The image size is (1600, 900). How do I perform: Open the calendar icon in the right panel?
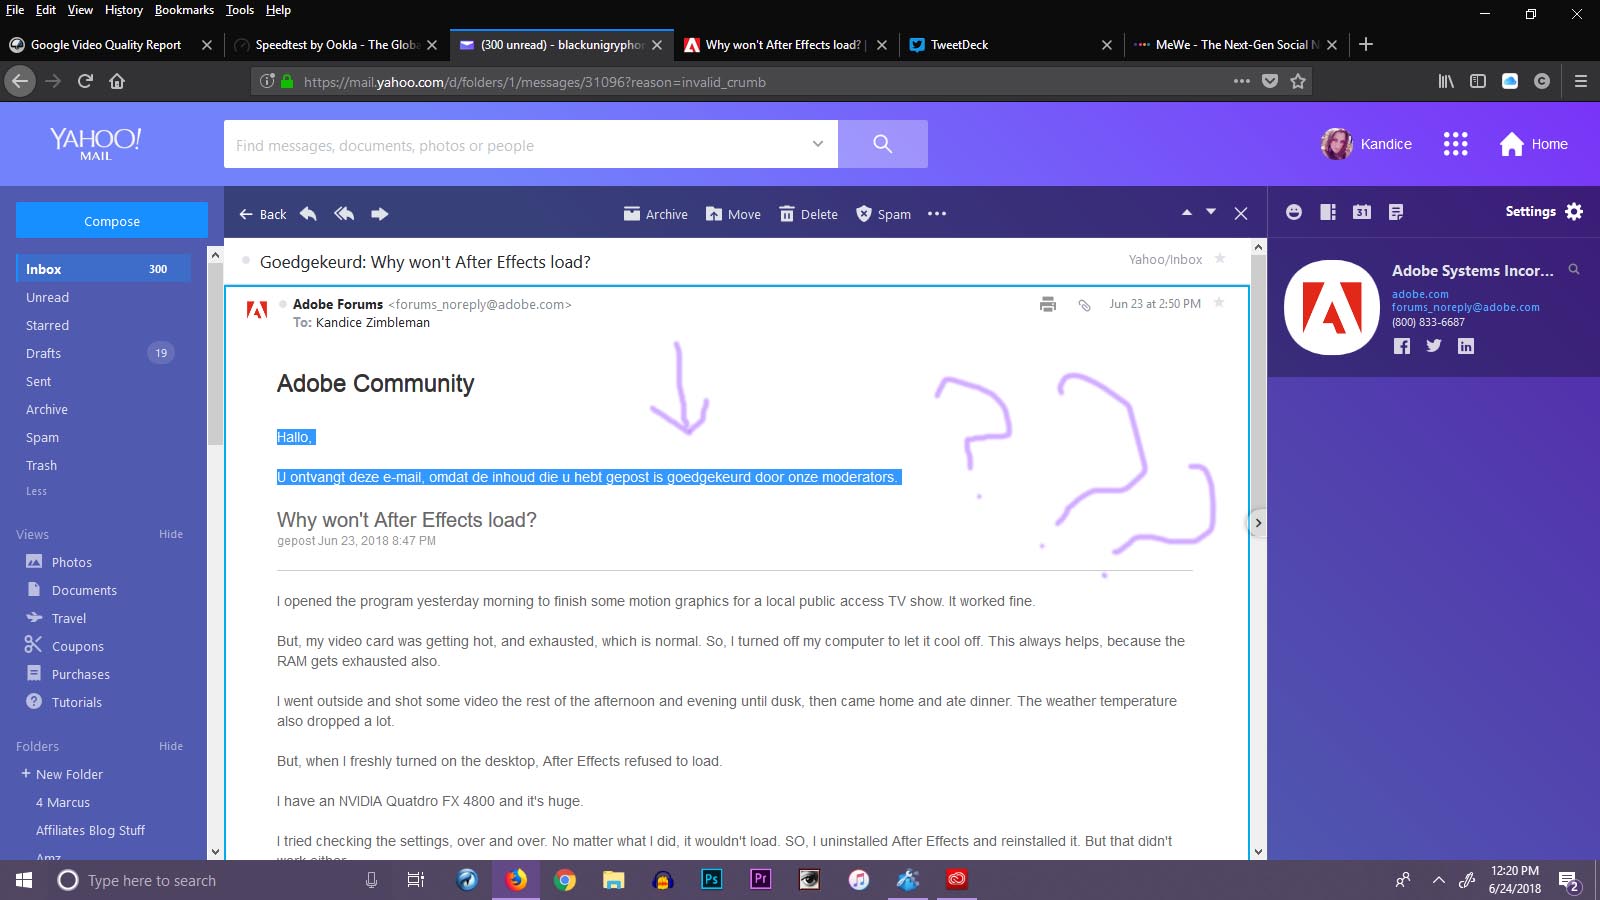tap(1362, 212)
